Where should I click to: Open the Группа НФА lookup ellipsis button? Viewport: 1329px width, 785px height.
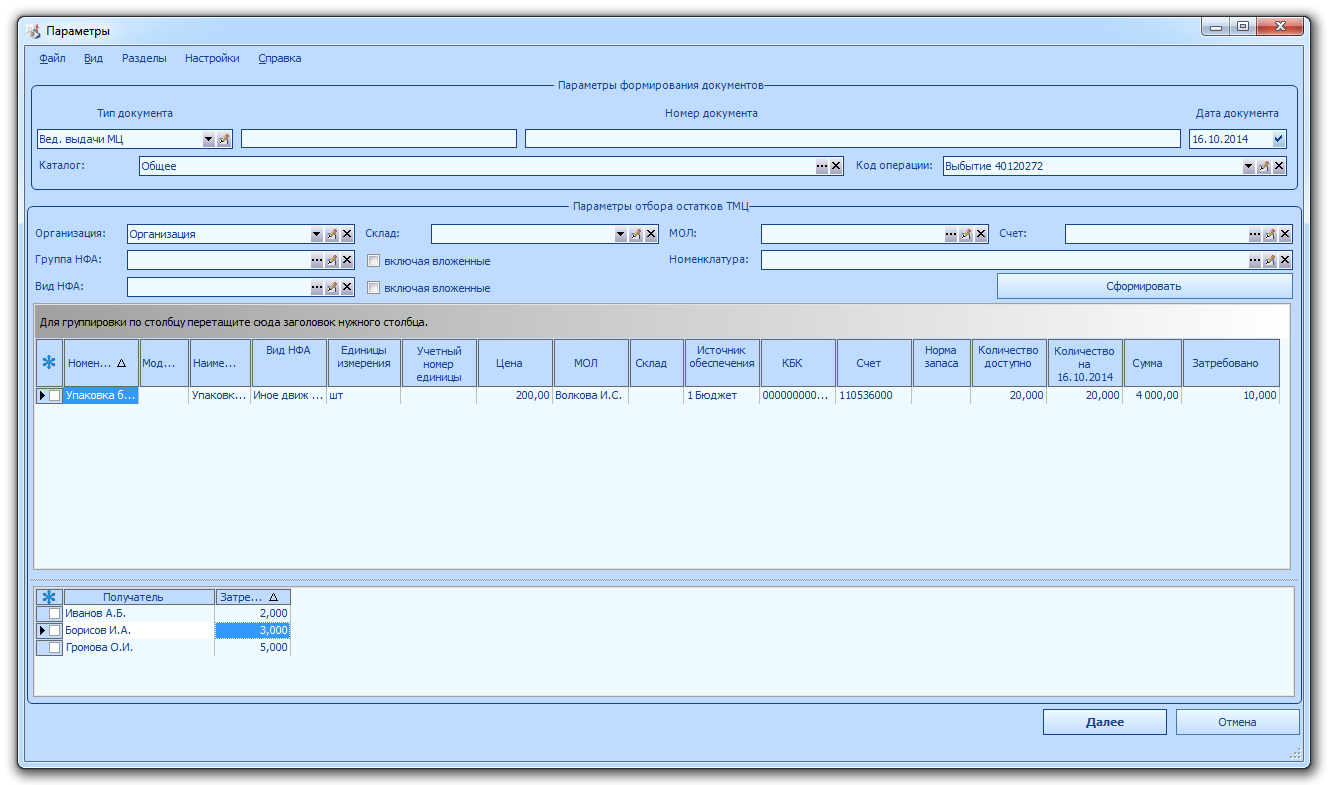317,260
